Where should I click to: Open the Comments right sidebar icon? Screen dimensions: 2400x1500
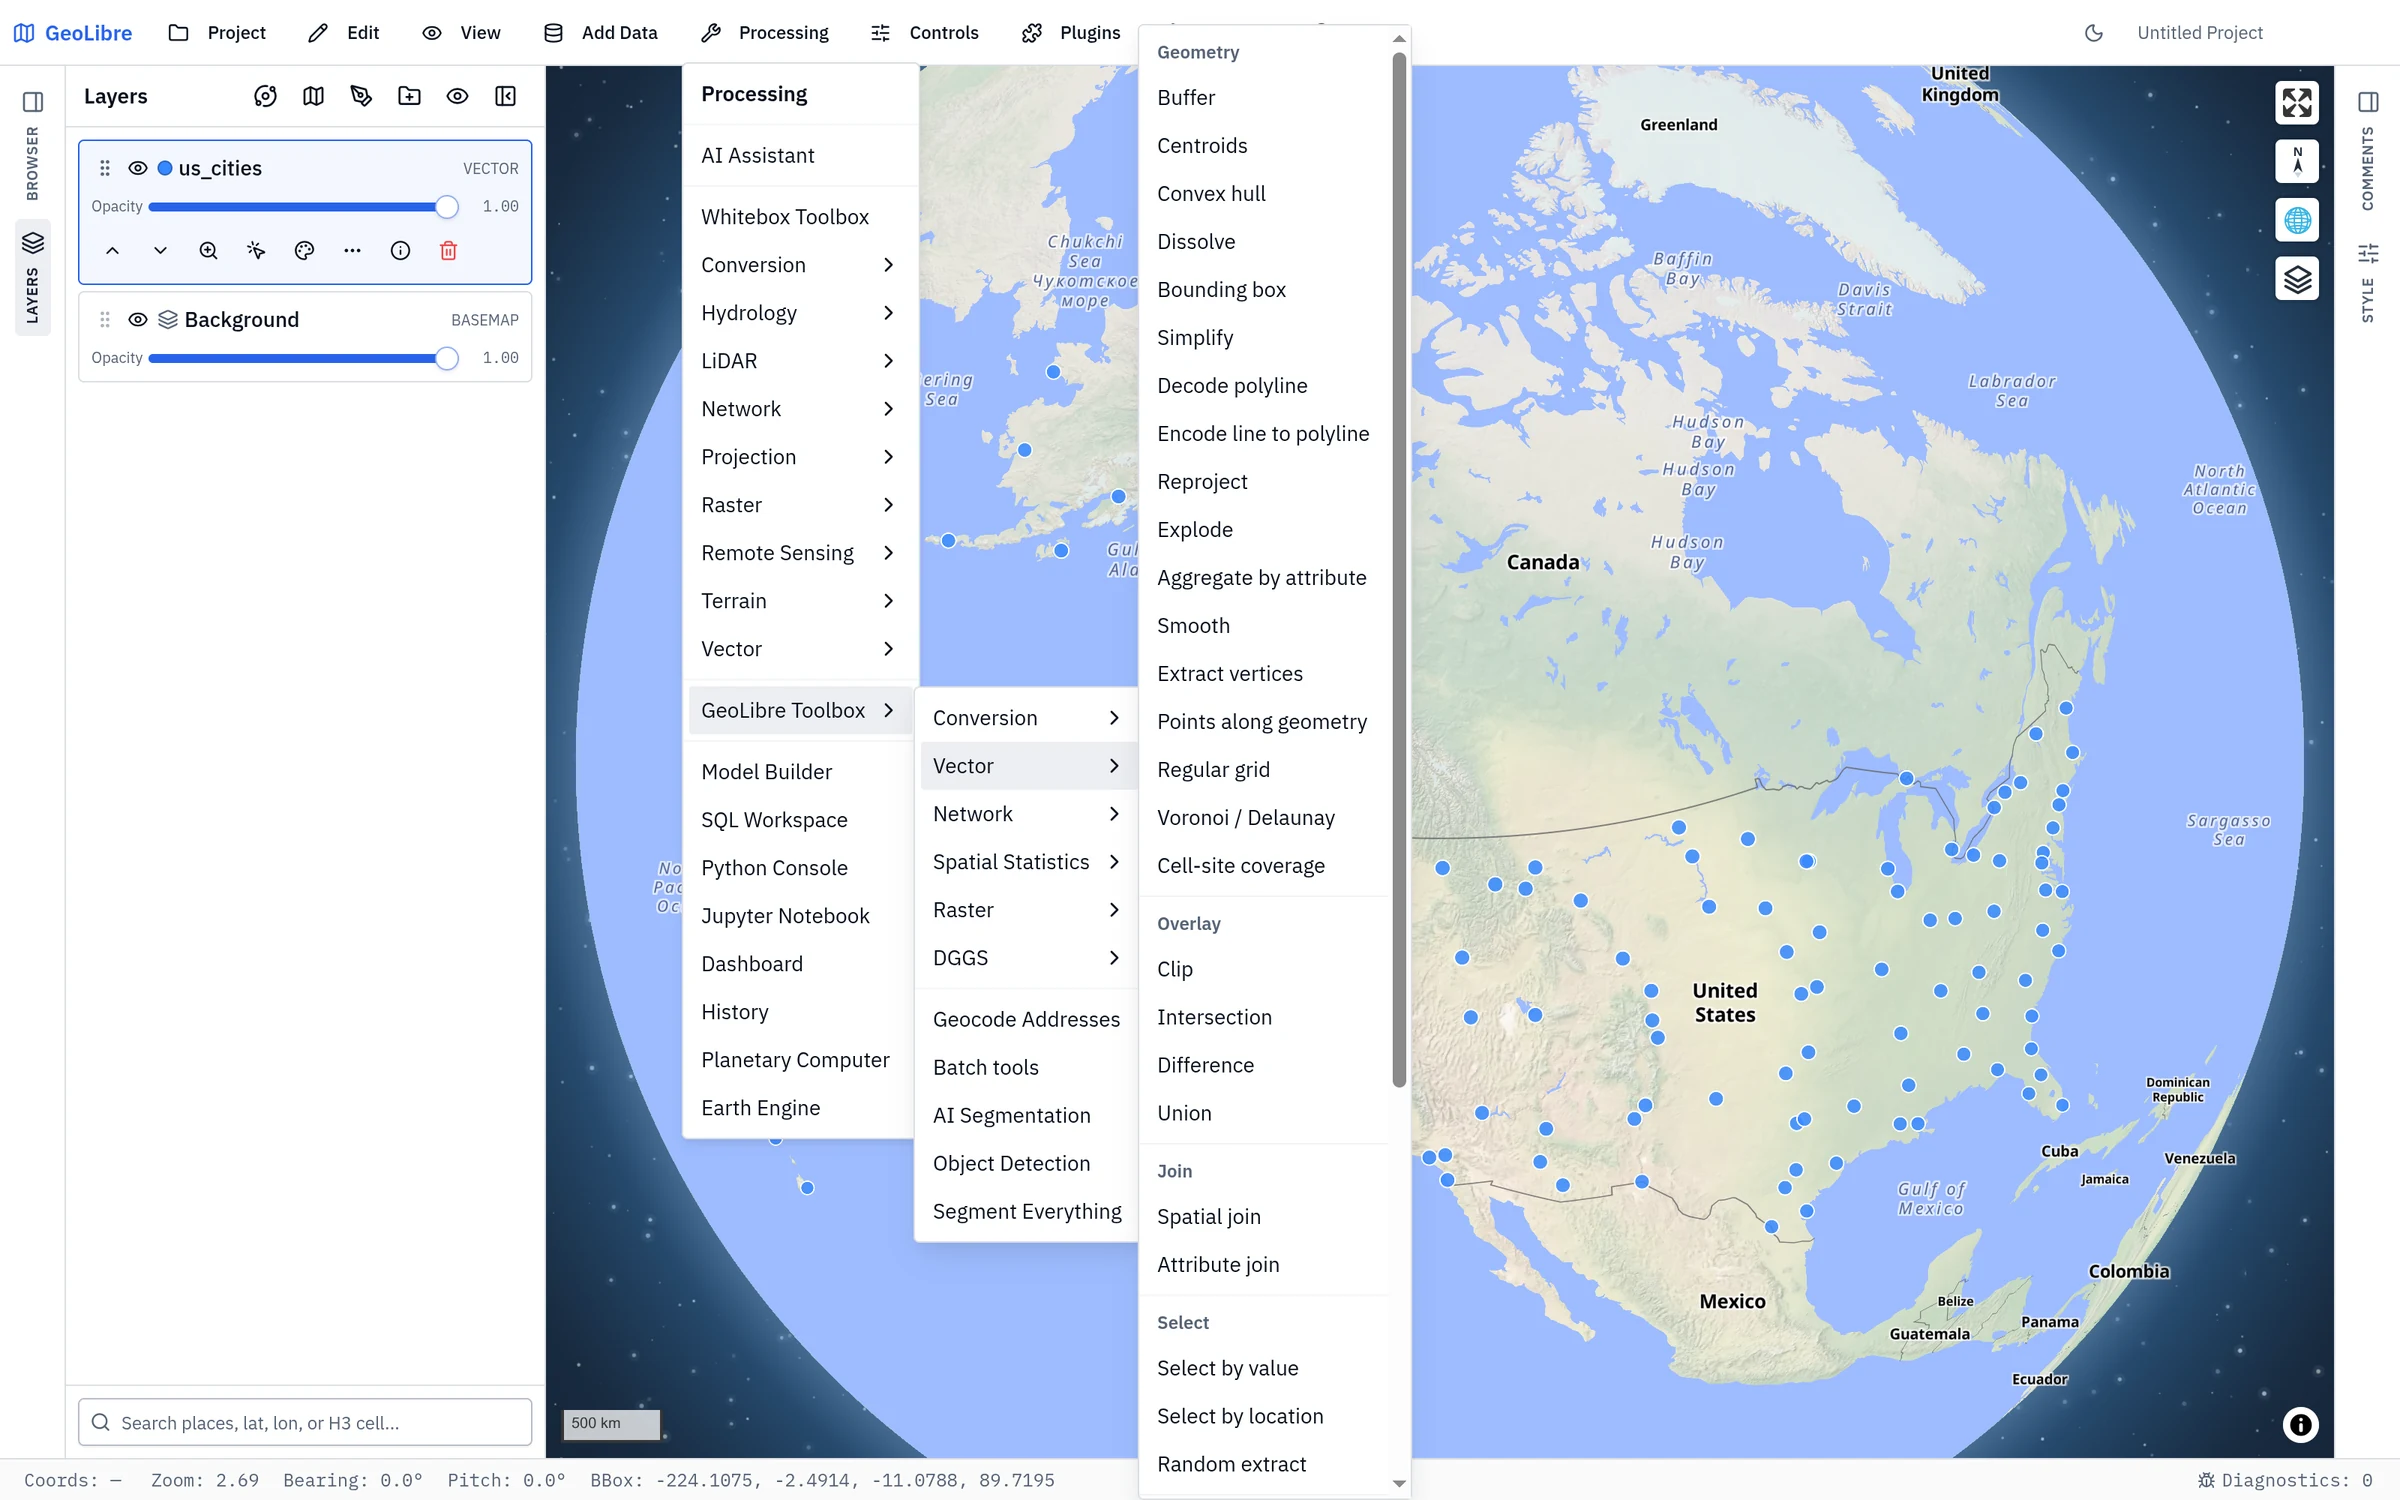point(2368,102)
